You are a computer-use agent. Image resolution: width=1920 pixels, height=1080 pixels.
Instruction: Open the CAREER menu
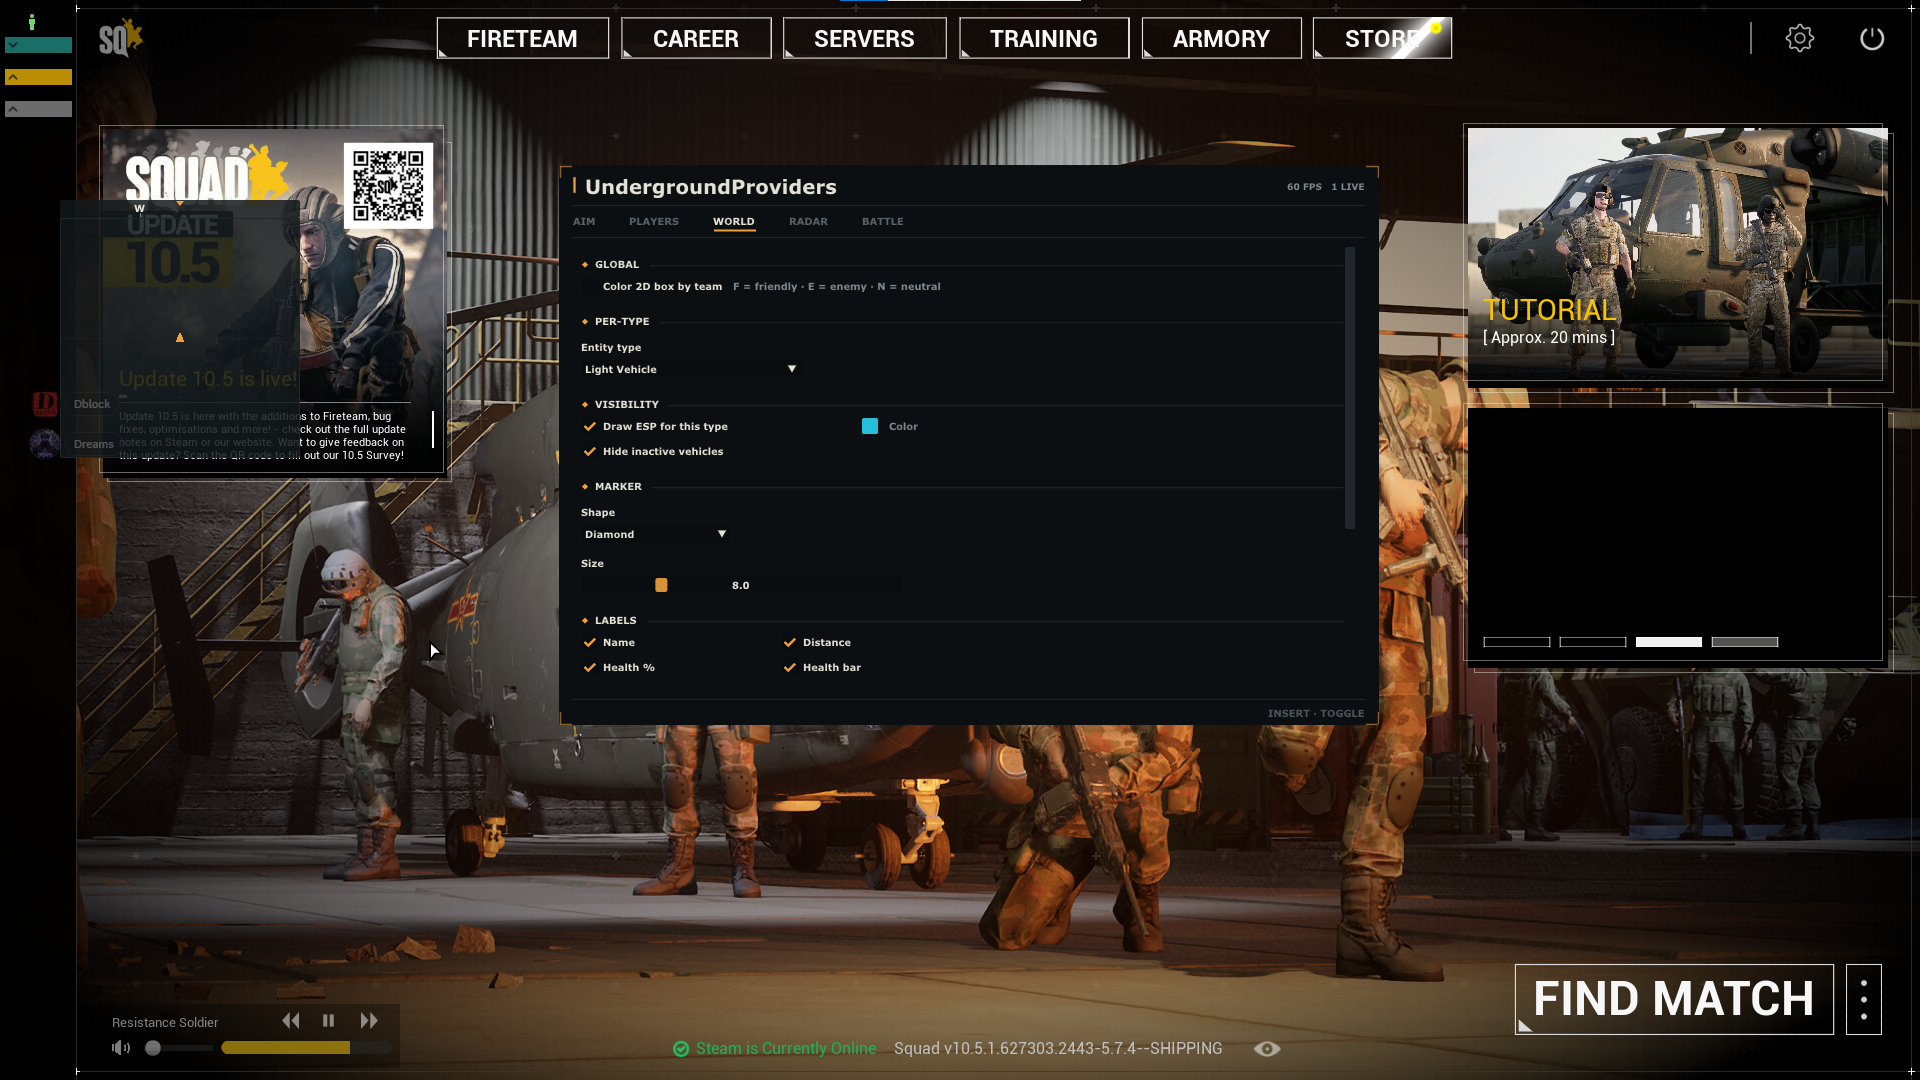coord(696,38)
